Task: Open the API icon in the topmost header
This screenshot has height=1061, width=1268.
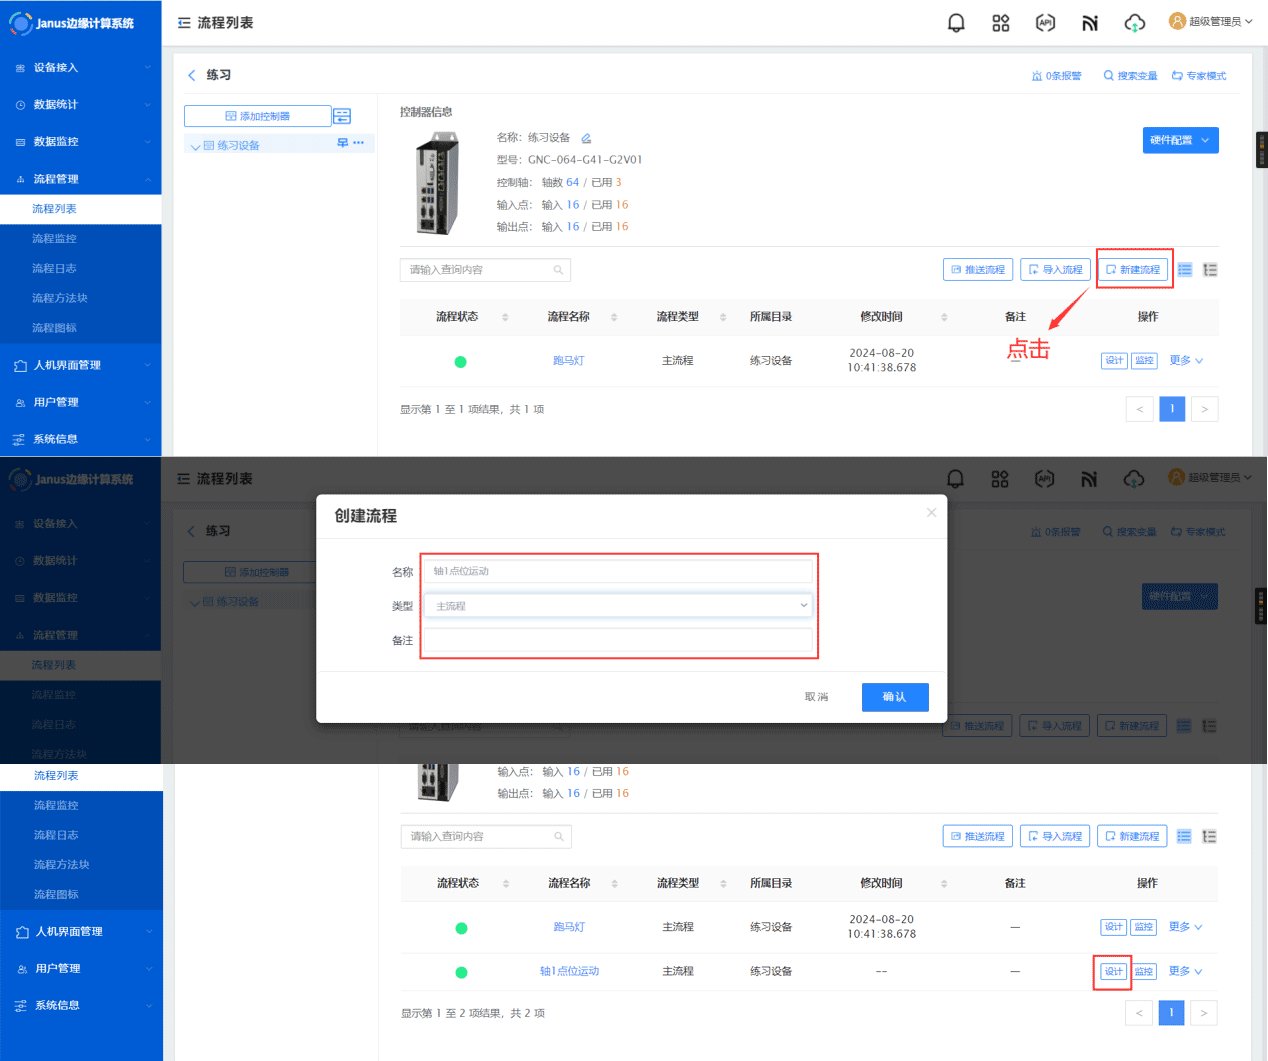Action: (1045, 23)
